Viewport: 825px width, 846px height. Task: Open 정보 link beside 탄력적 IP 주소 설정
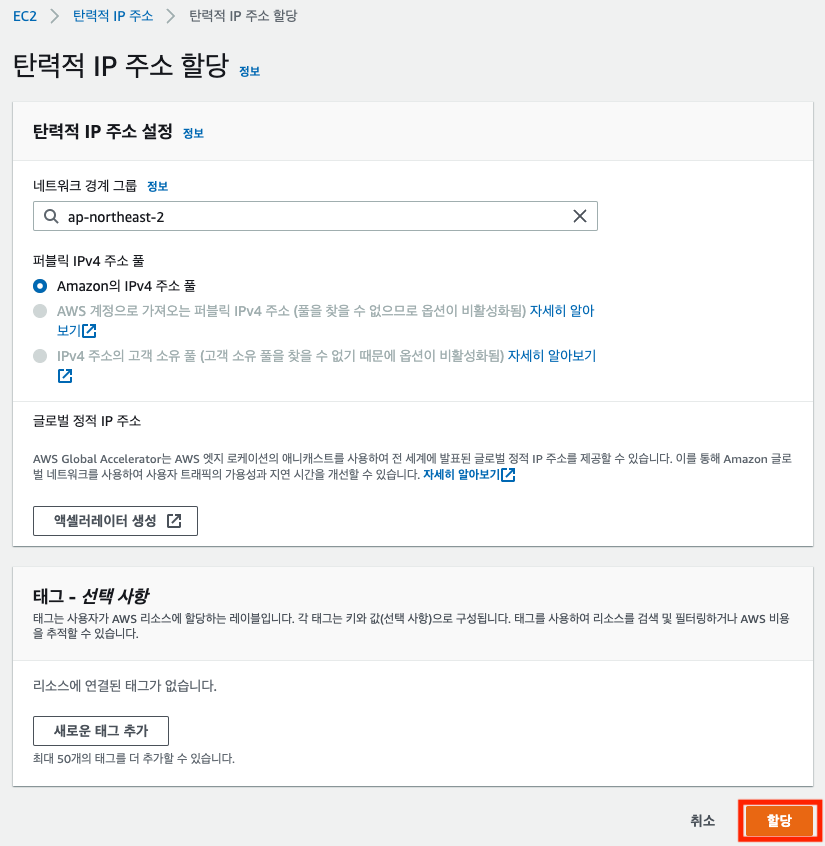(193, 133)
